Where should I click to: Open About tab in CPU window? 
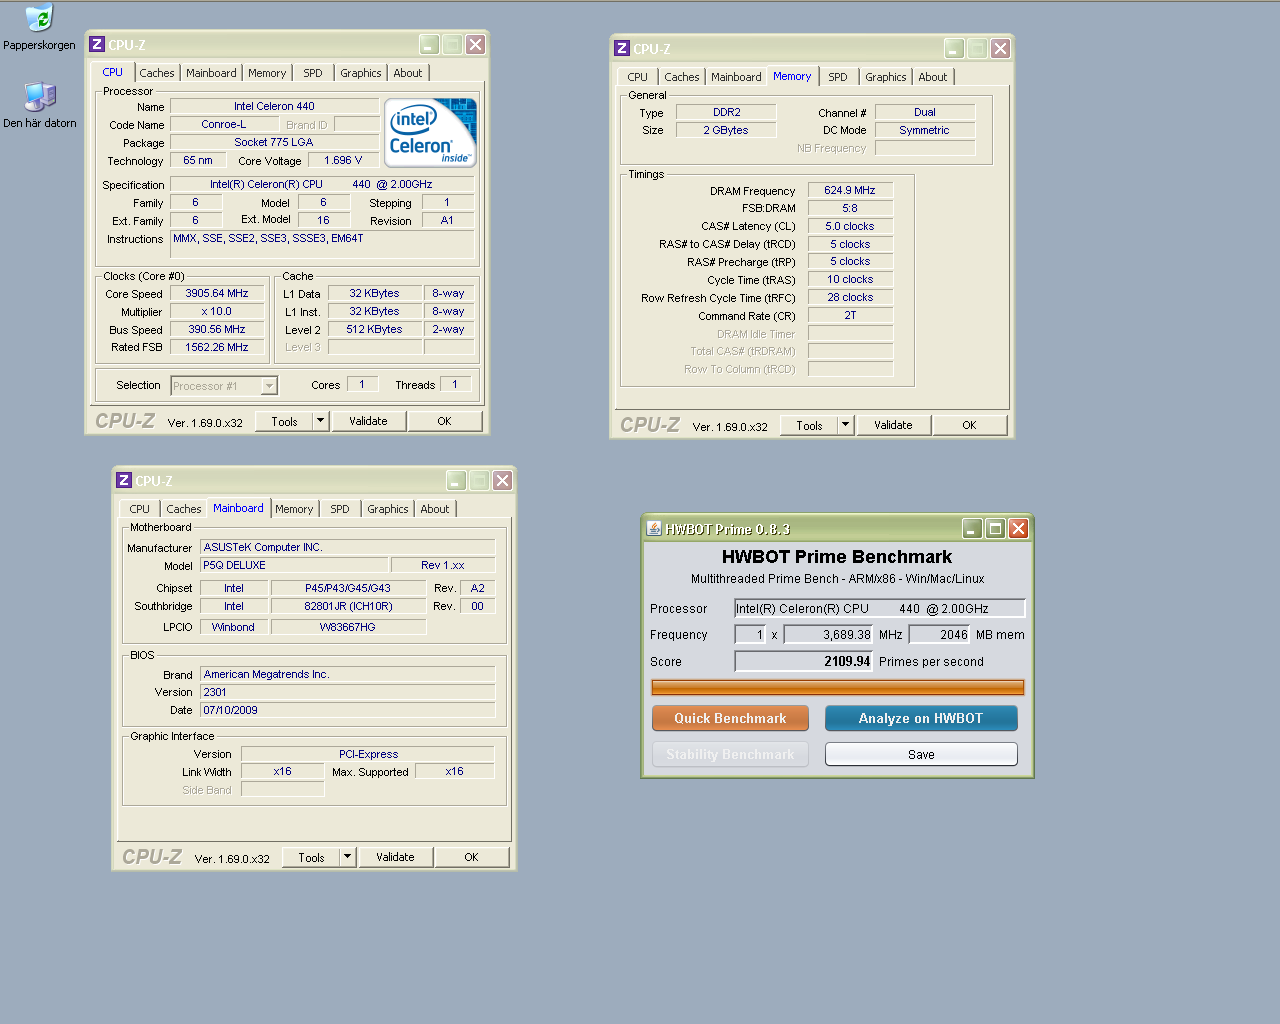(408, 73)
